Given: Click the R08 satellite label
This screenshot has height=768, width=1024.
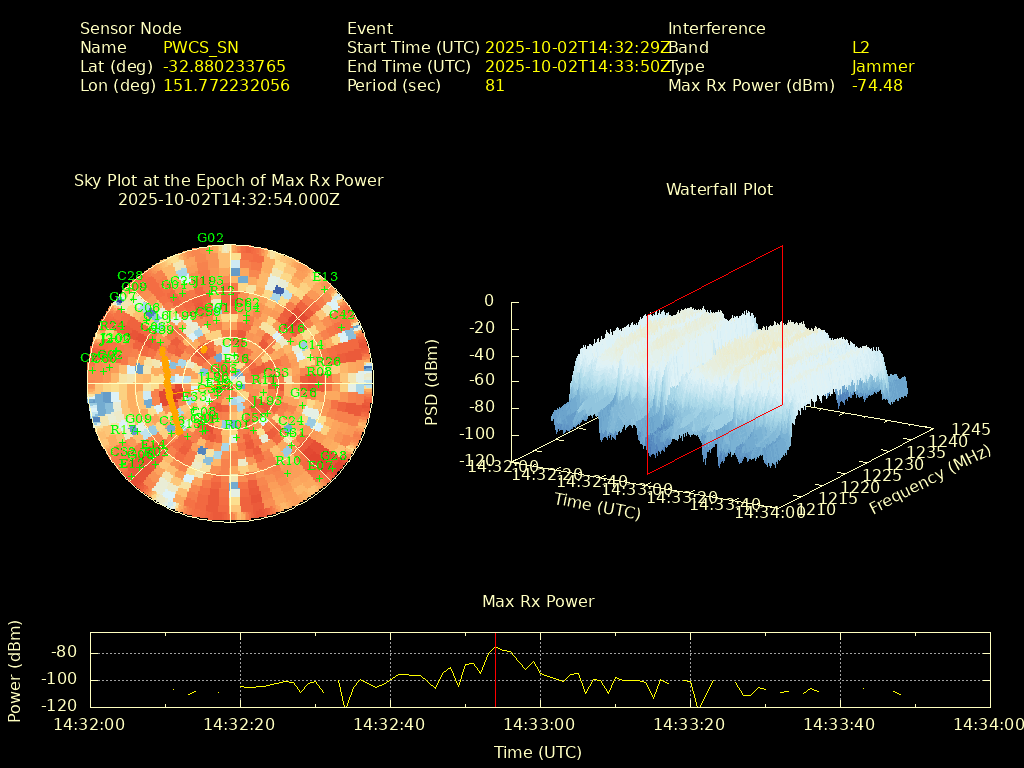Looking at the screenshot, I should pyautogui.click(x=319, y=372).
